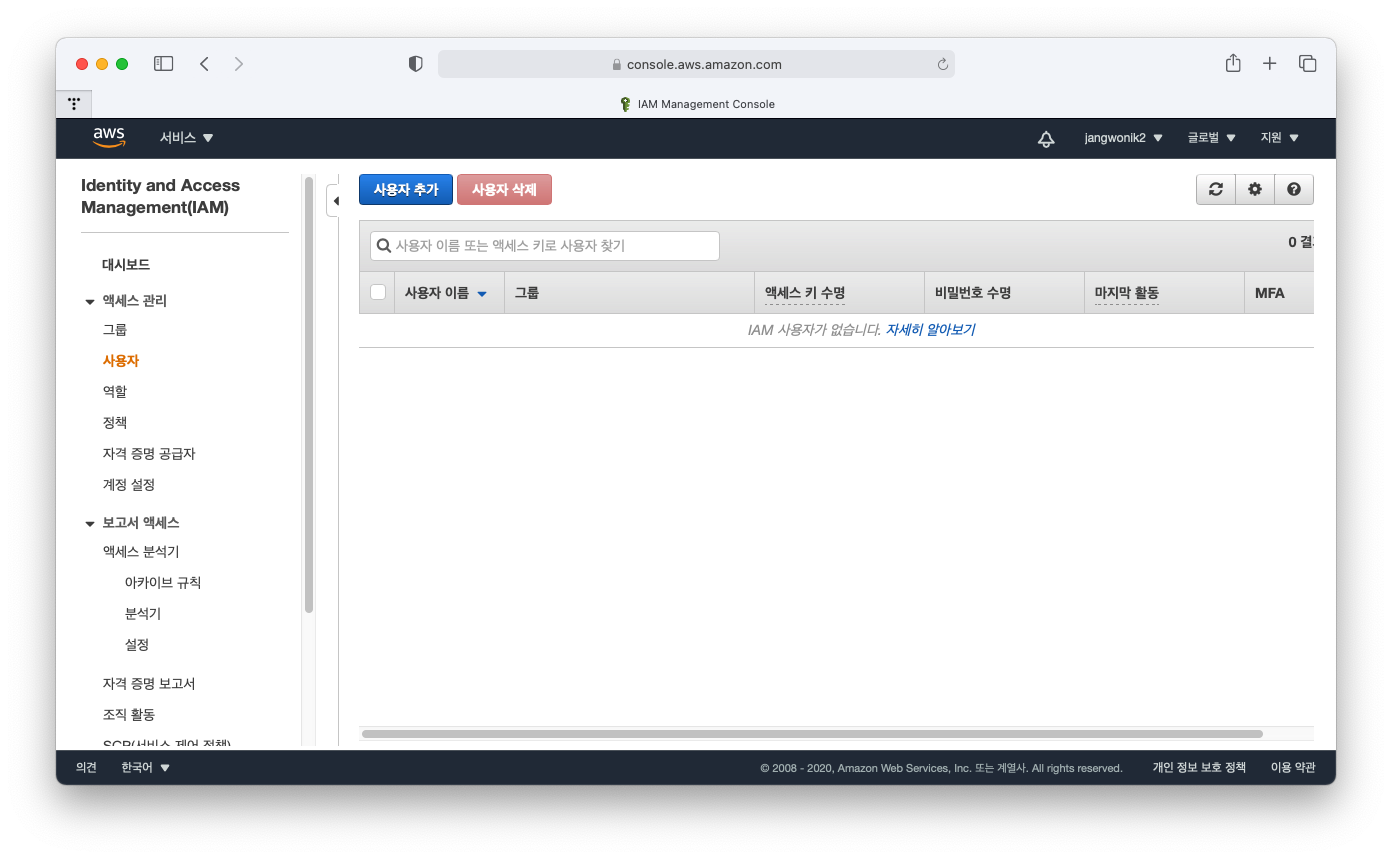Open the privacy shield report icon

tap(416, 64)
